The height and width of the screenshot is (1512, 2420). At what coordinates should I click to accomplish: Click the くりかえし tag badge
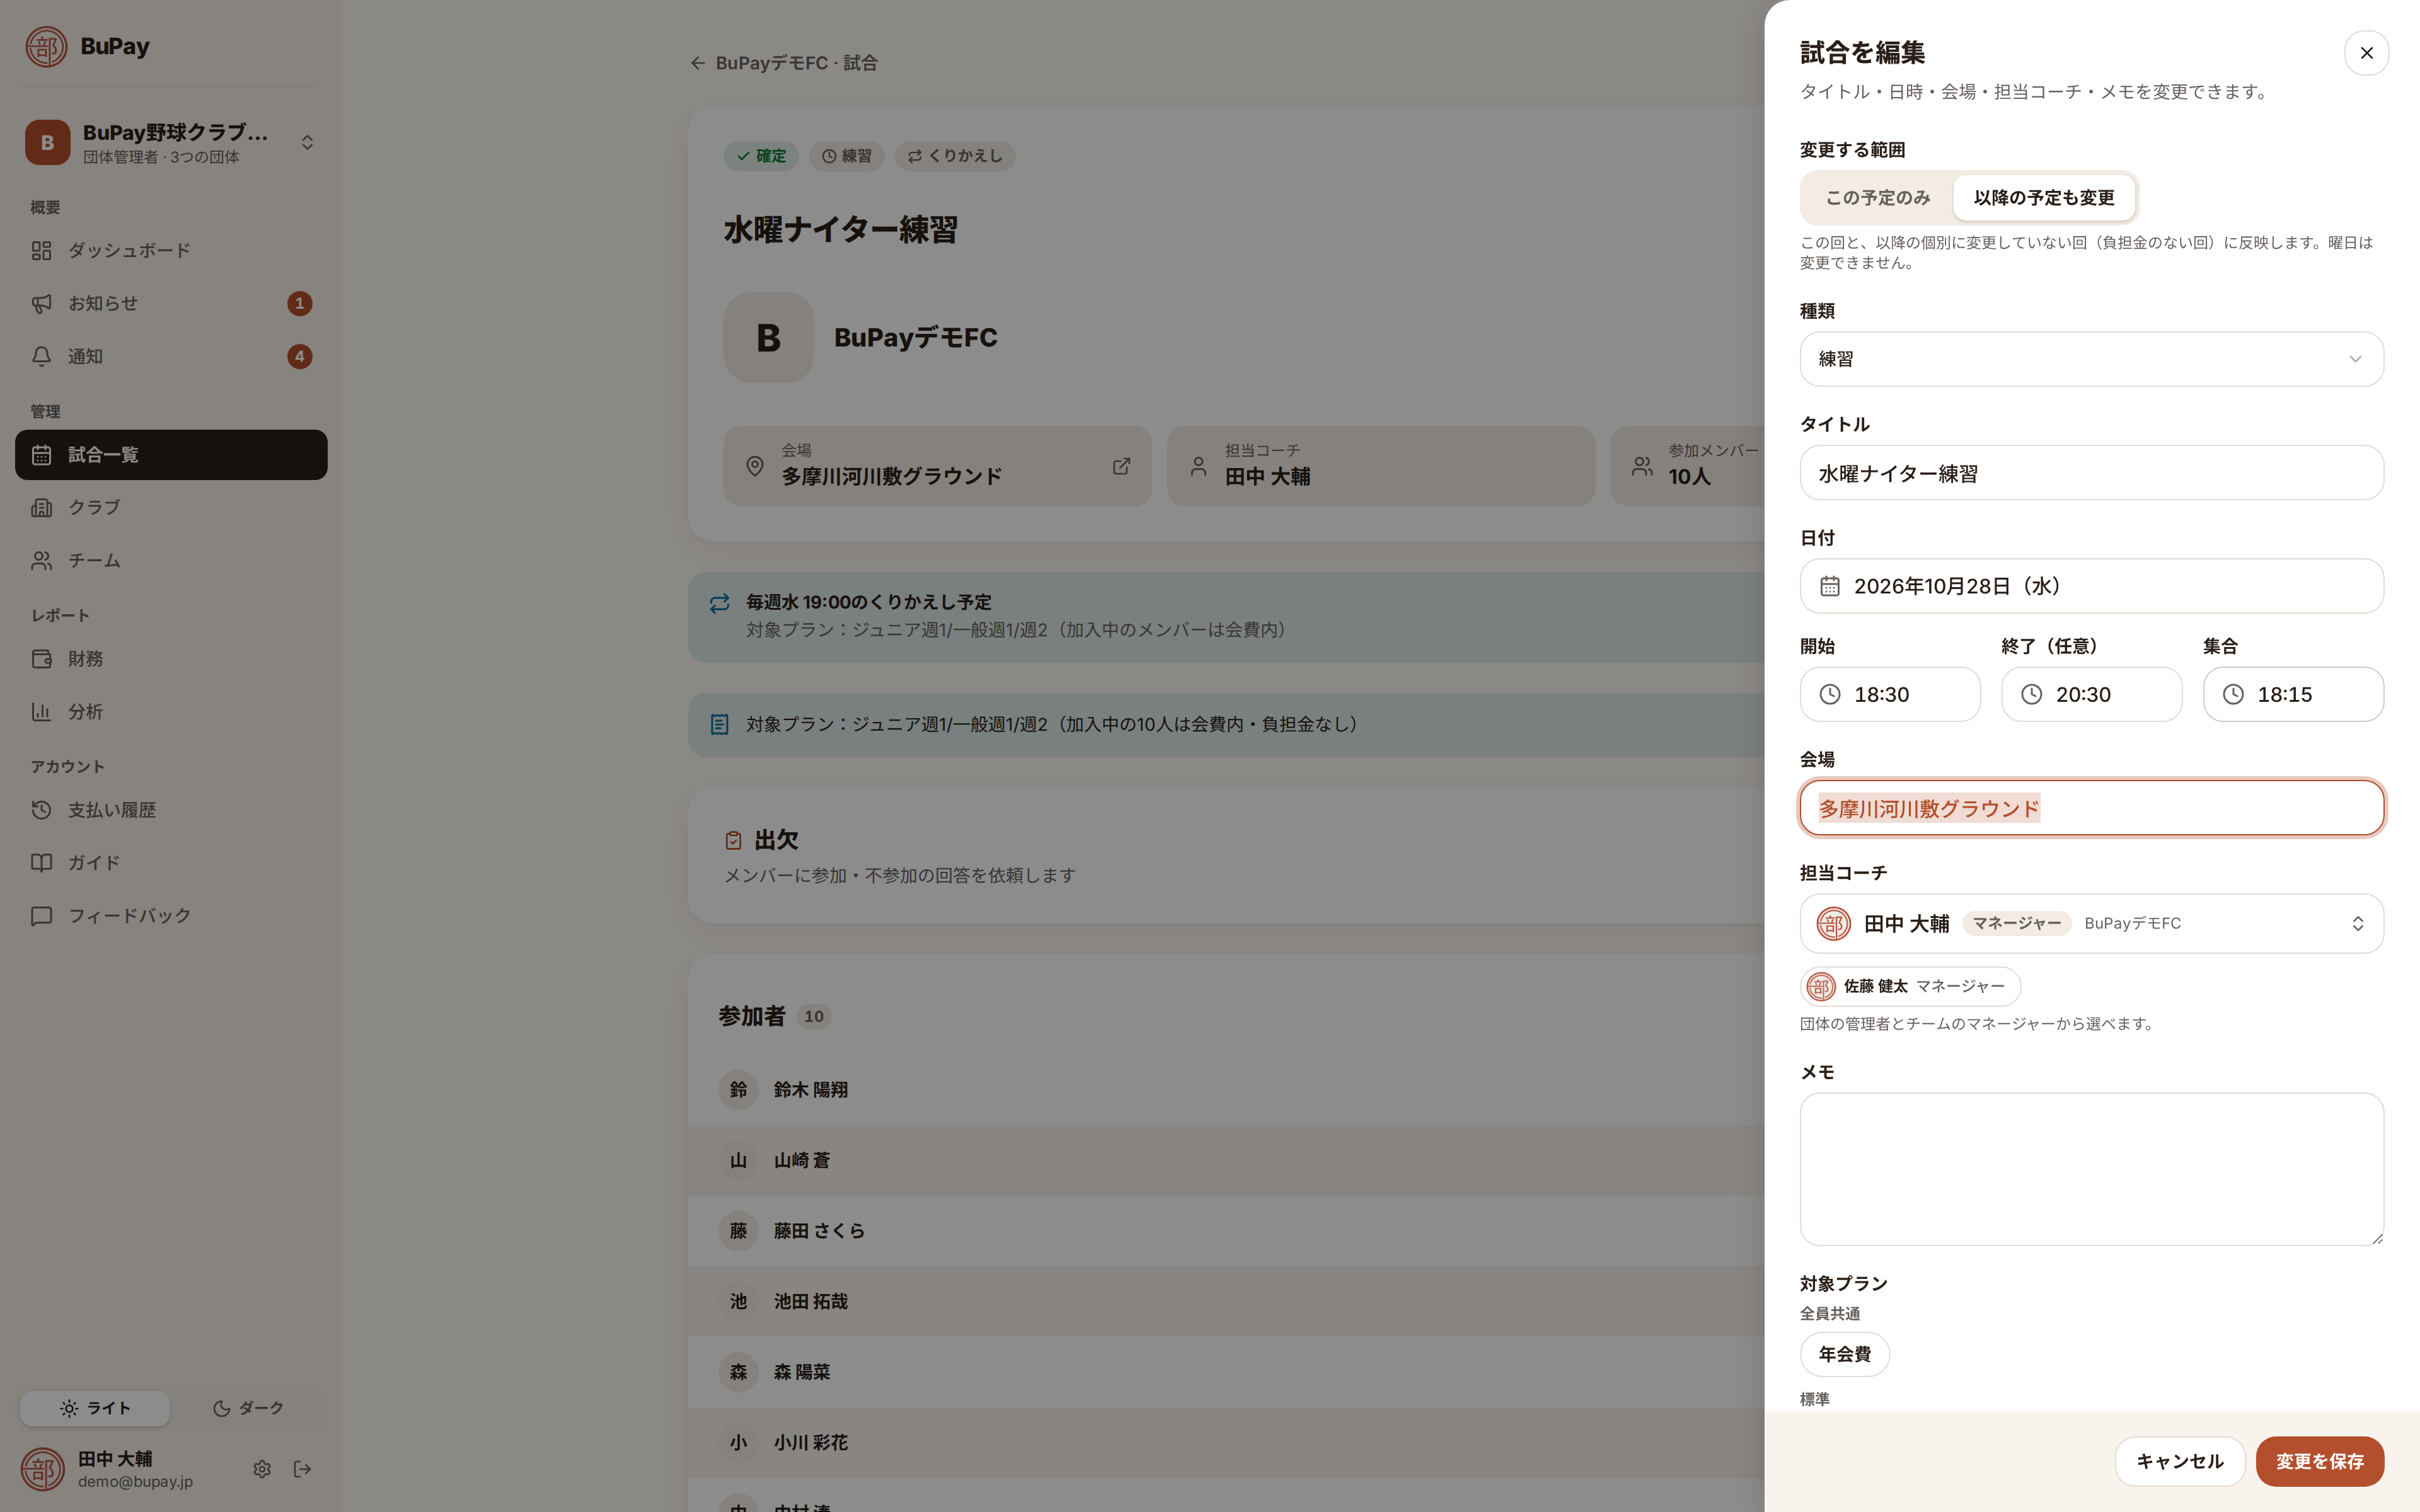pos(955,156)
